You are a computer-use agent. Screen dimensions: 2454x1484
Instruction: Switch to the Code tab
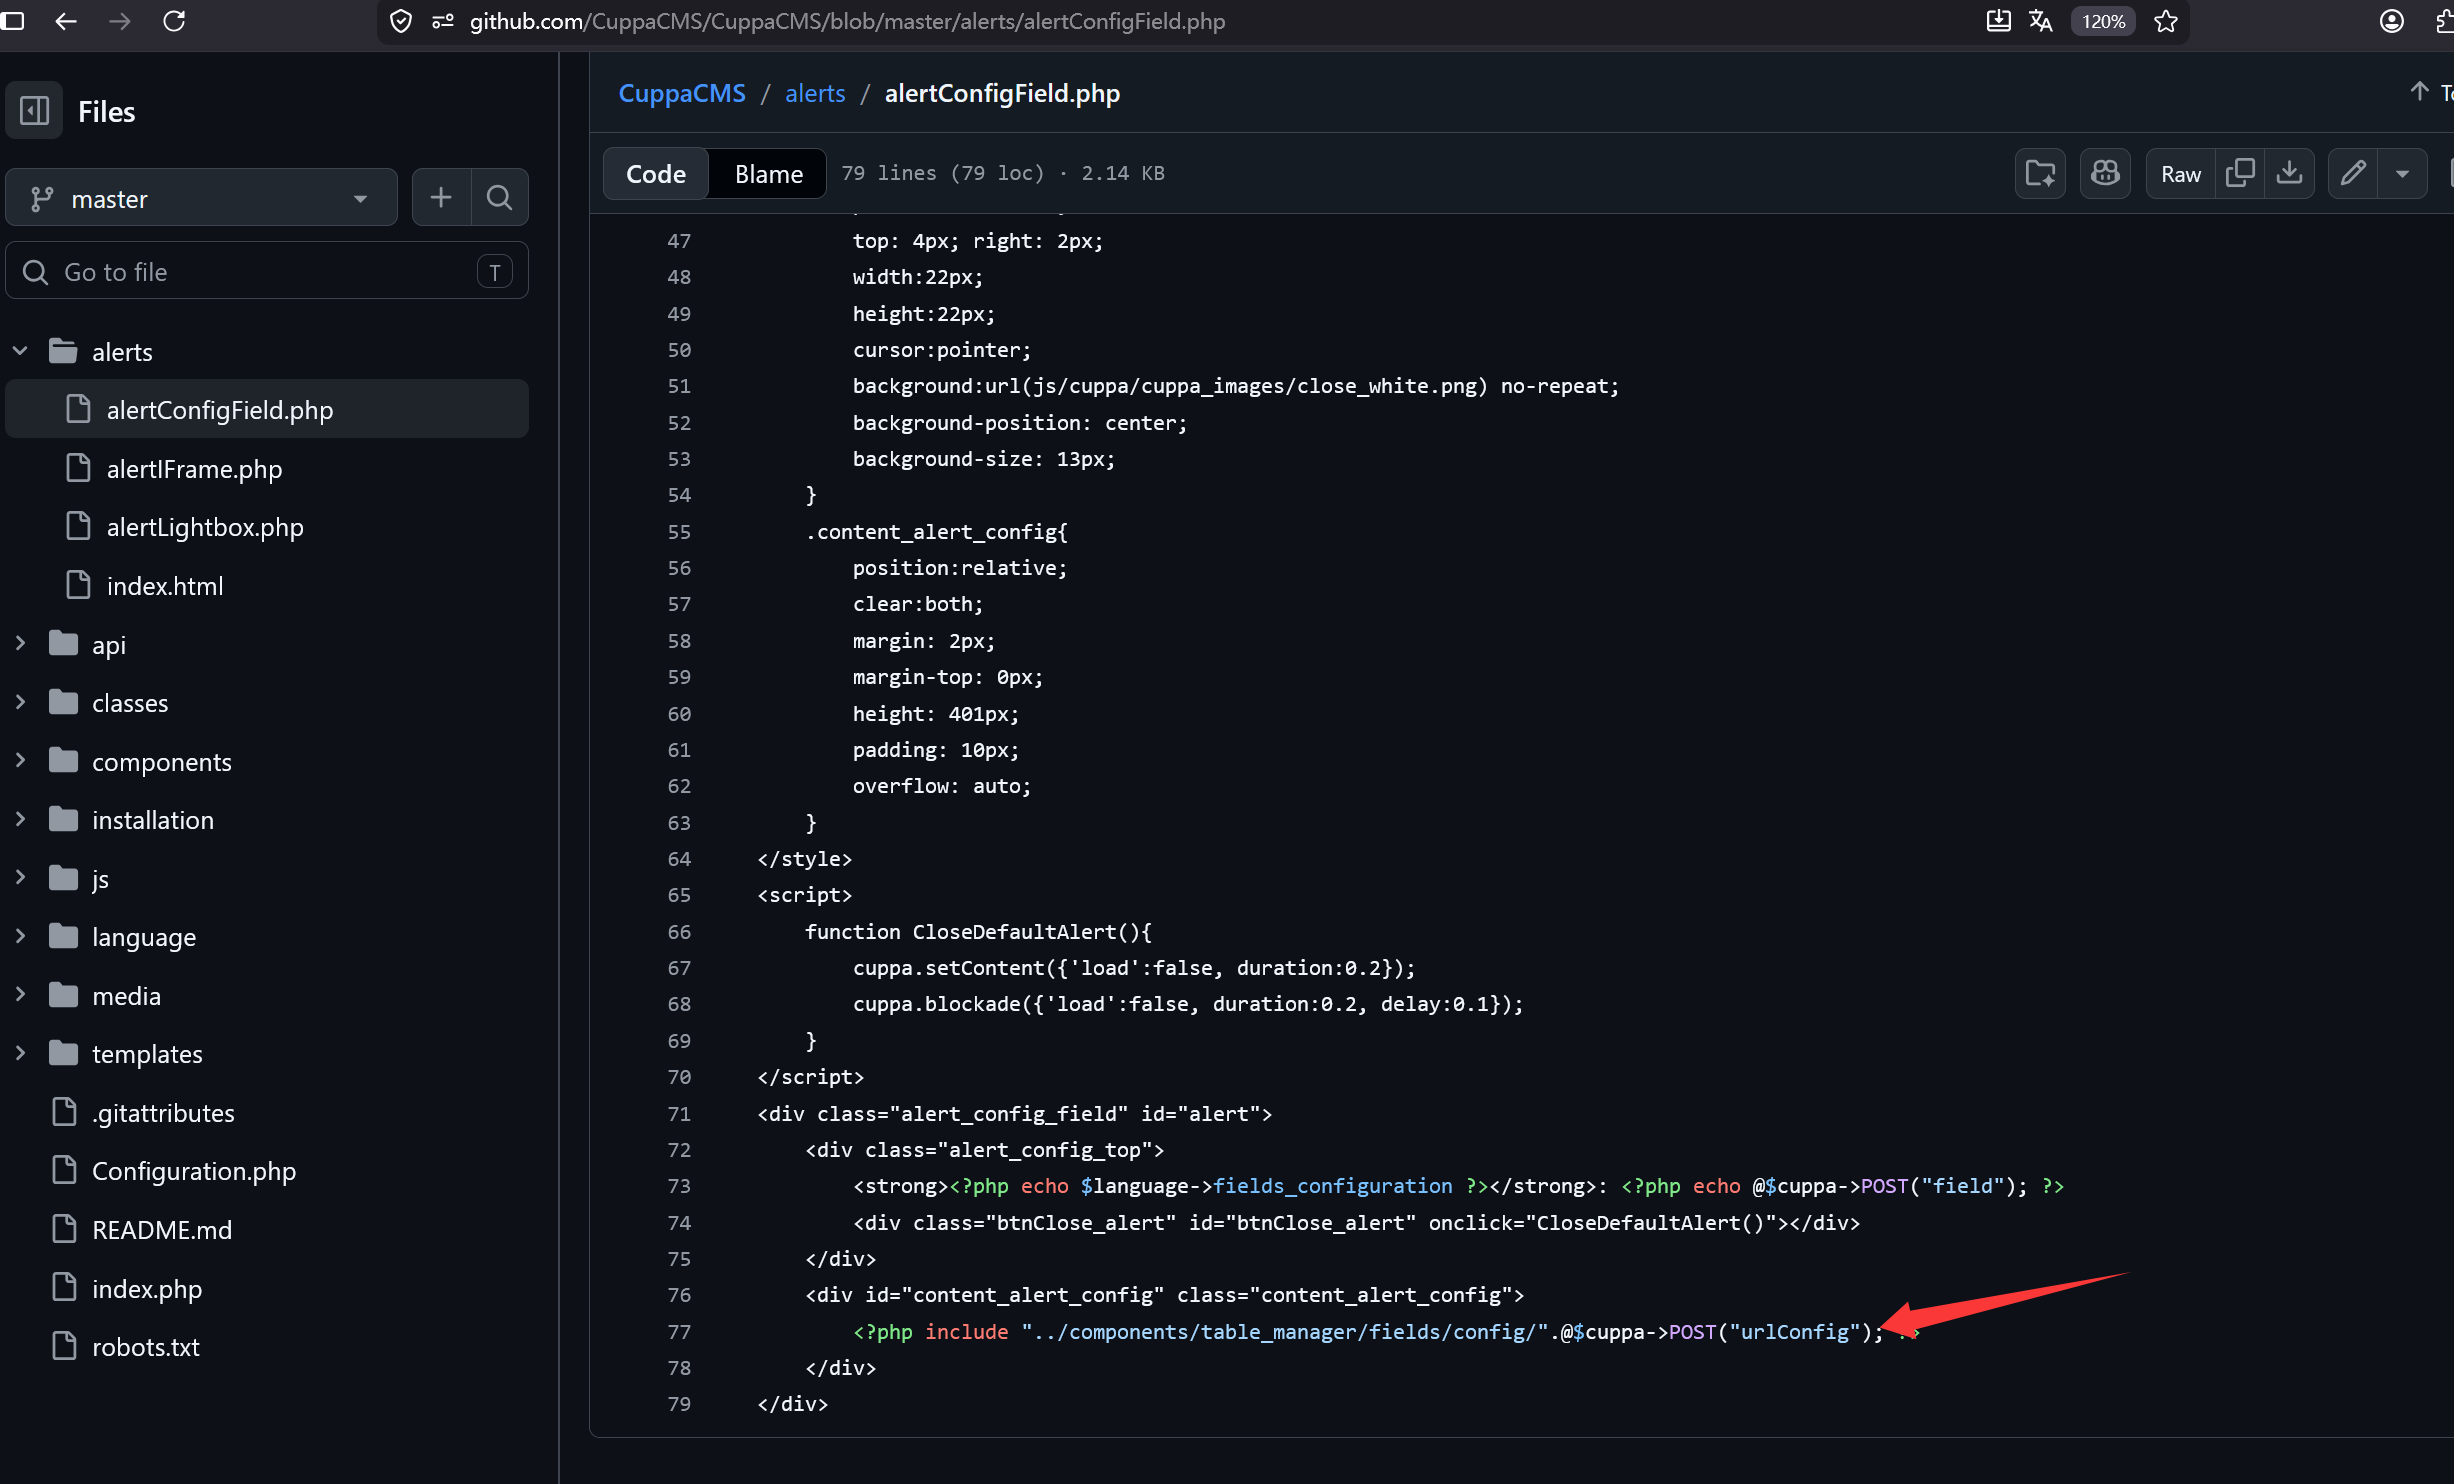coord(656,173)
